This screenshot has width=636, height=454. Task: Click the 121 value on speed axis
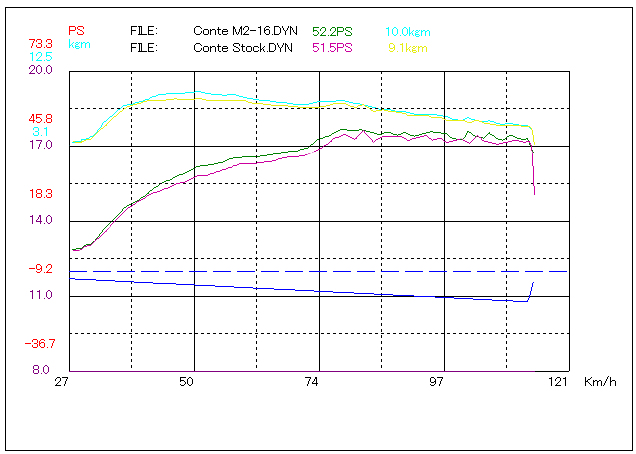(559, 383)
